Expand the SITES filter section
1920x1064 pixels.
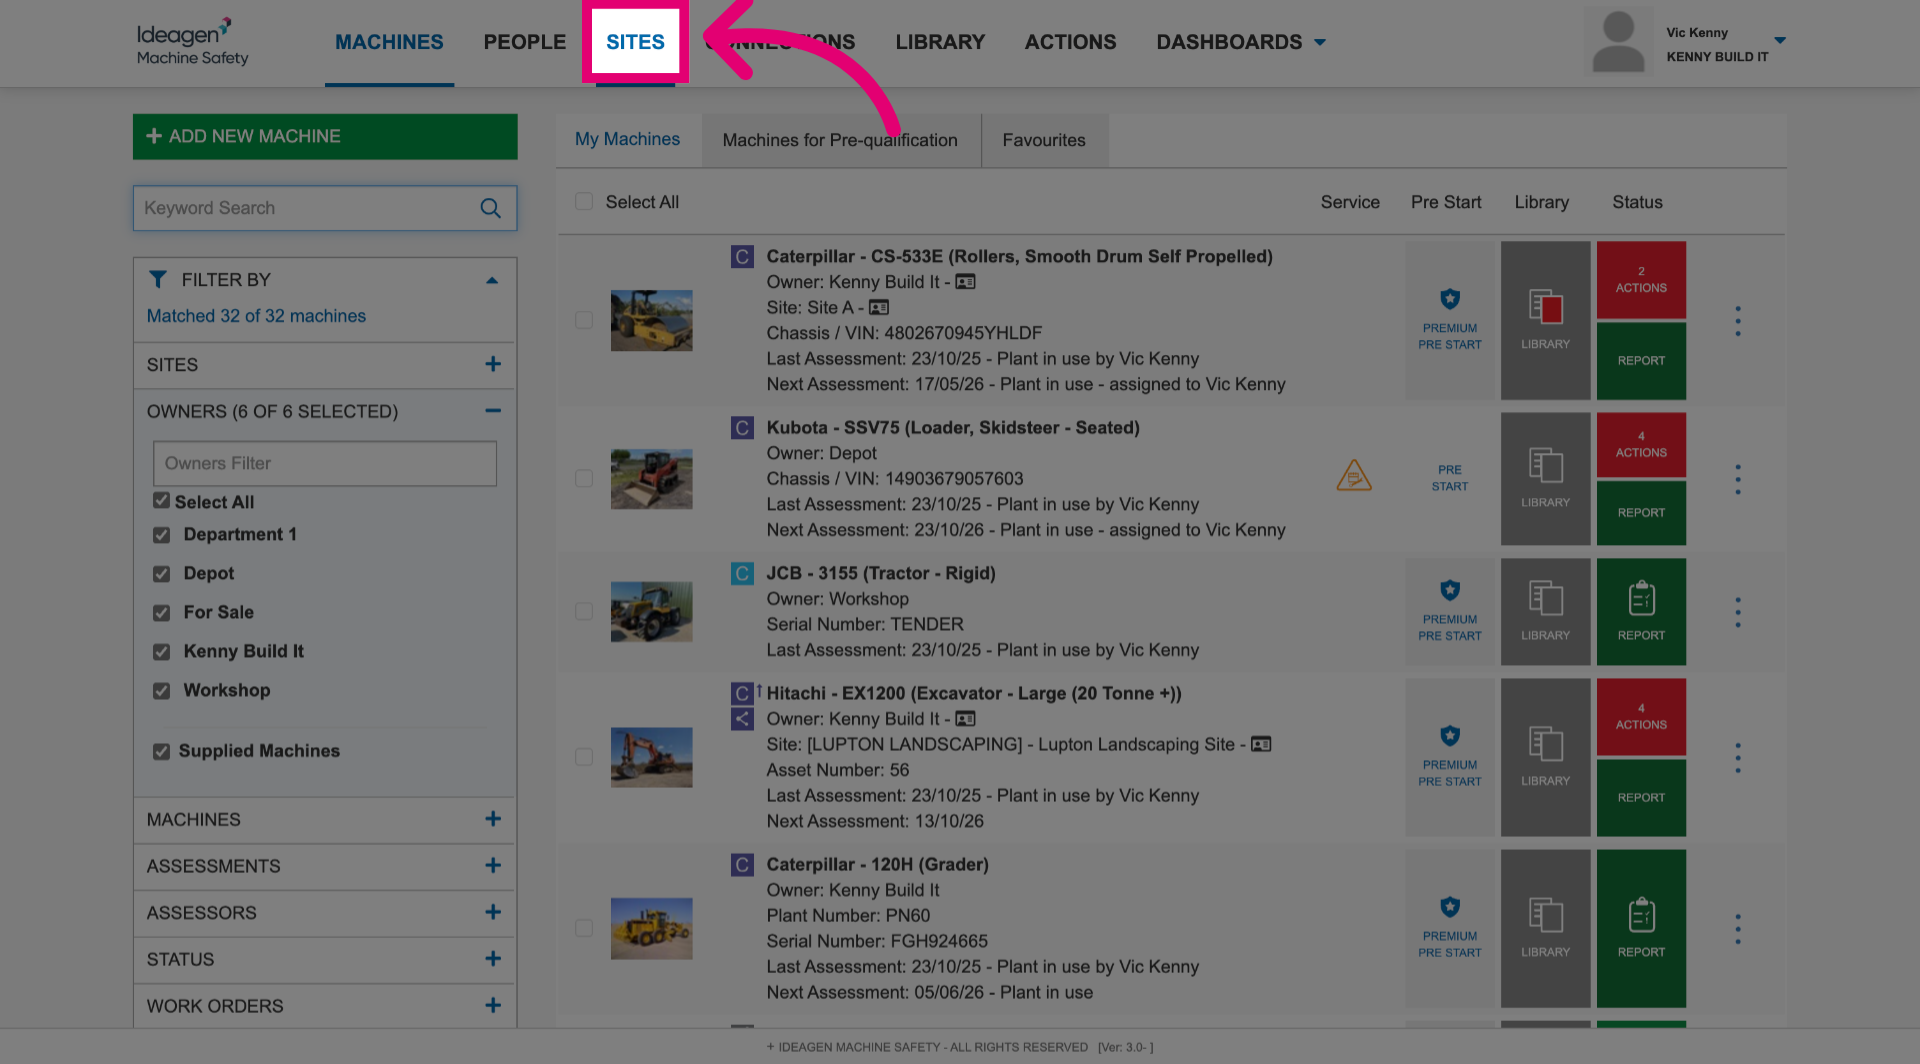point(493,364)
